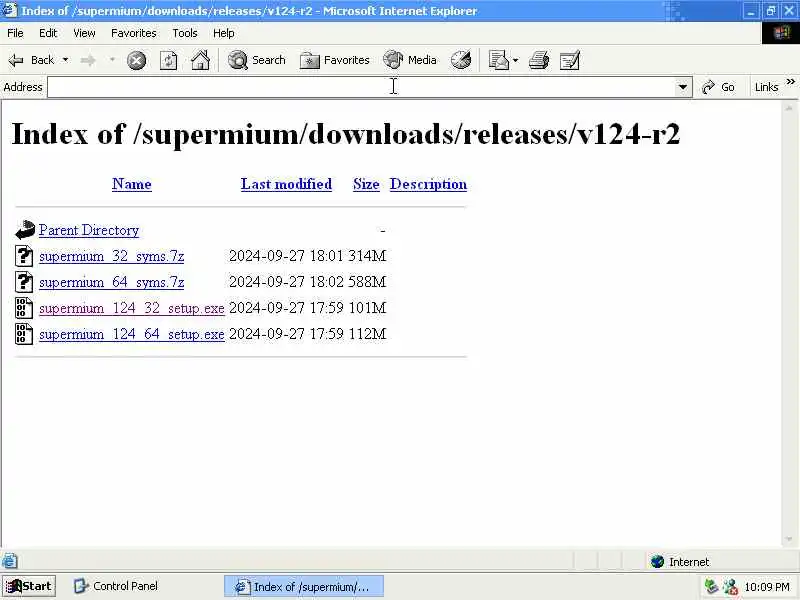Download supermium_124_32_setup.exe
800x600 pixels.
tap(132, 308)
